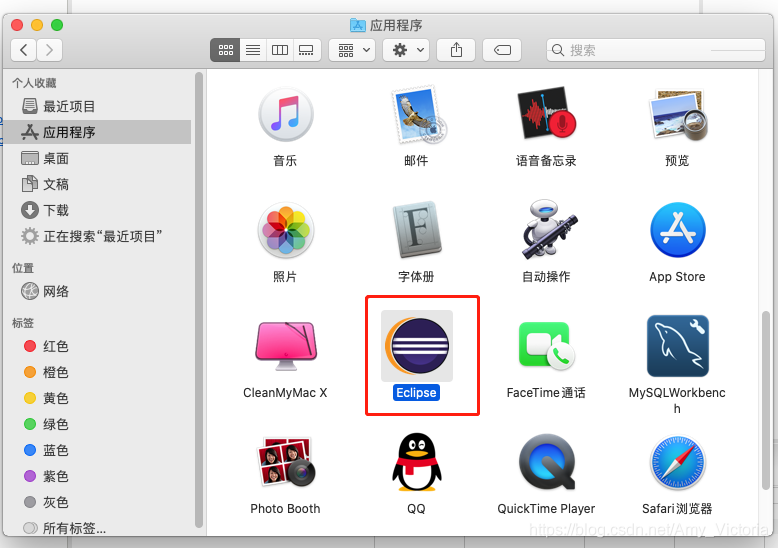Open 最近项目 in the sidebar

[x=97, y=106]
